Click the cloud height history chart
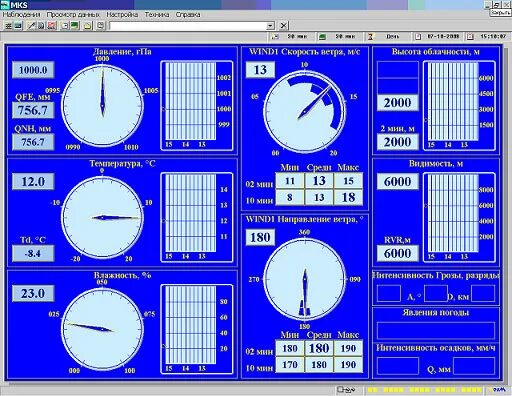The width and height of the screenshot is (512, 396). (x=459, y=106)
